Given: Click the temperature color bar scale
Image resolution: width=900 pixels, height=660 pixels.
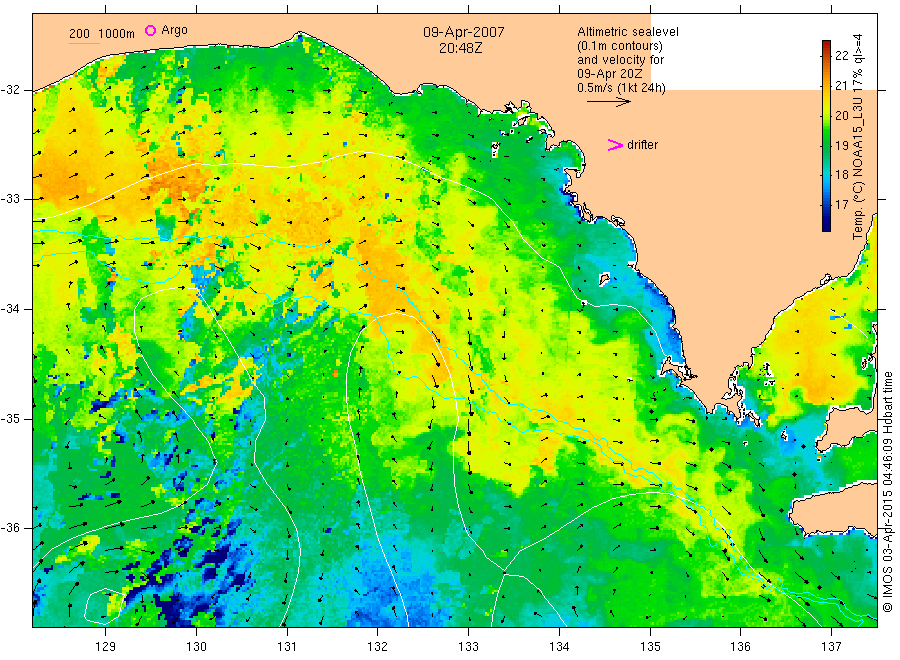Looking at the screenshot, I should pyautogui.click(x=826, y=136).
